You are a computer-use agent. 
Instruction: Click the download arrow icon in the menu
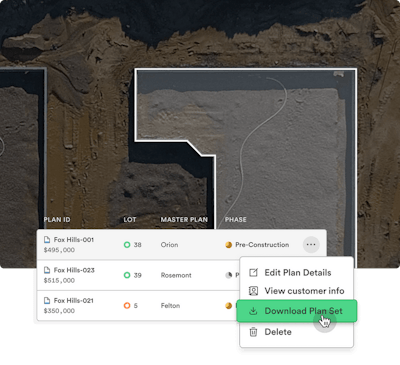point(253,311)
